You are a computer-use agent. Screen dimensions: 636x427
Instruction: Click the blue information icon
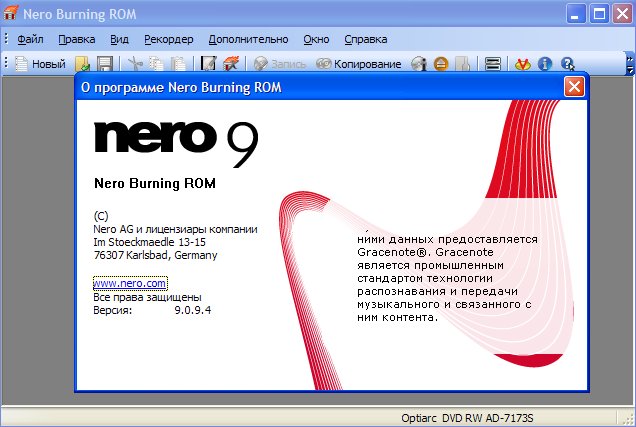(545, 64)
